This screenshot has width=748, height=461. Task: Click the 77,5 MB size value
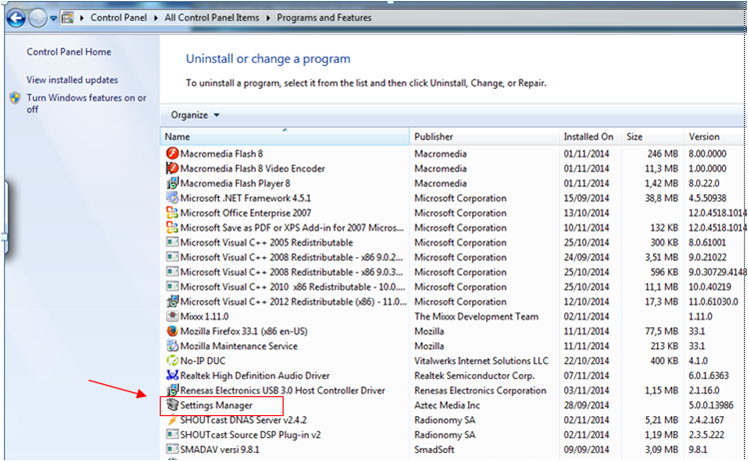coord(662,331)
